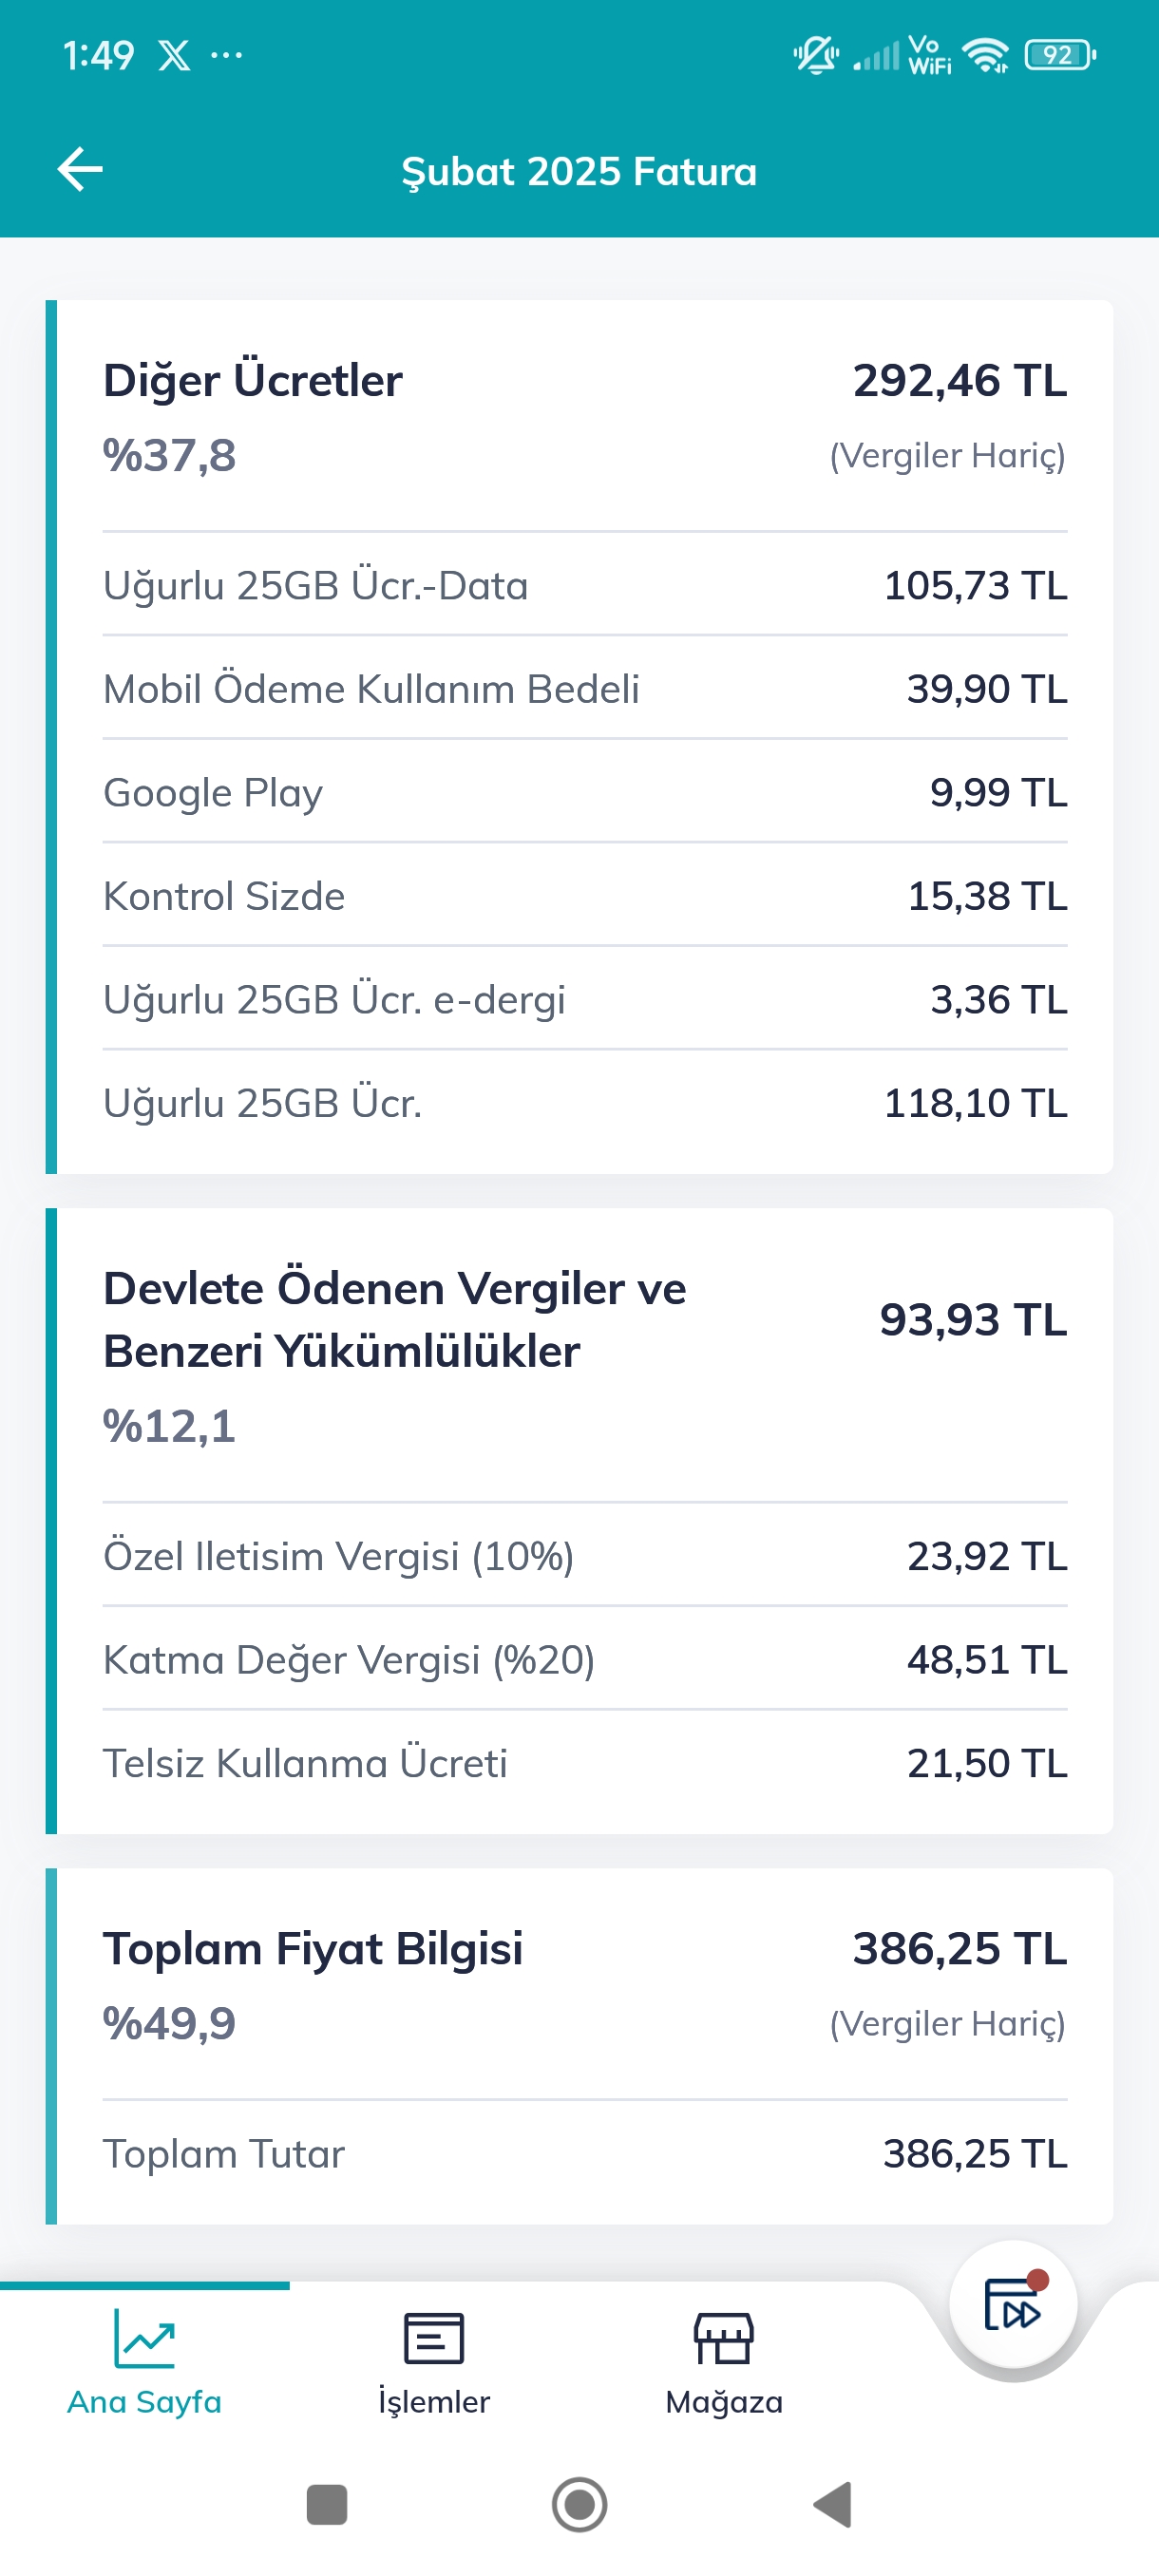The width and height of the screenshot is (1159, 2576).
Task: Tap the X notification icon in the status bar
Action: (174, 56)
